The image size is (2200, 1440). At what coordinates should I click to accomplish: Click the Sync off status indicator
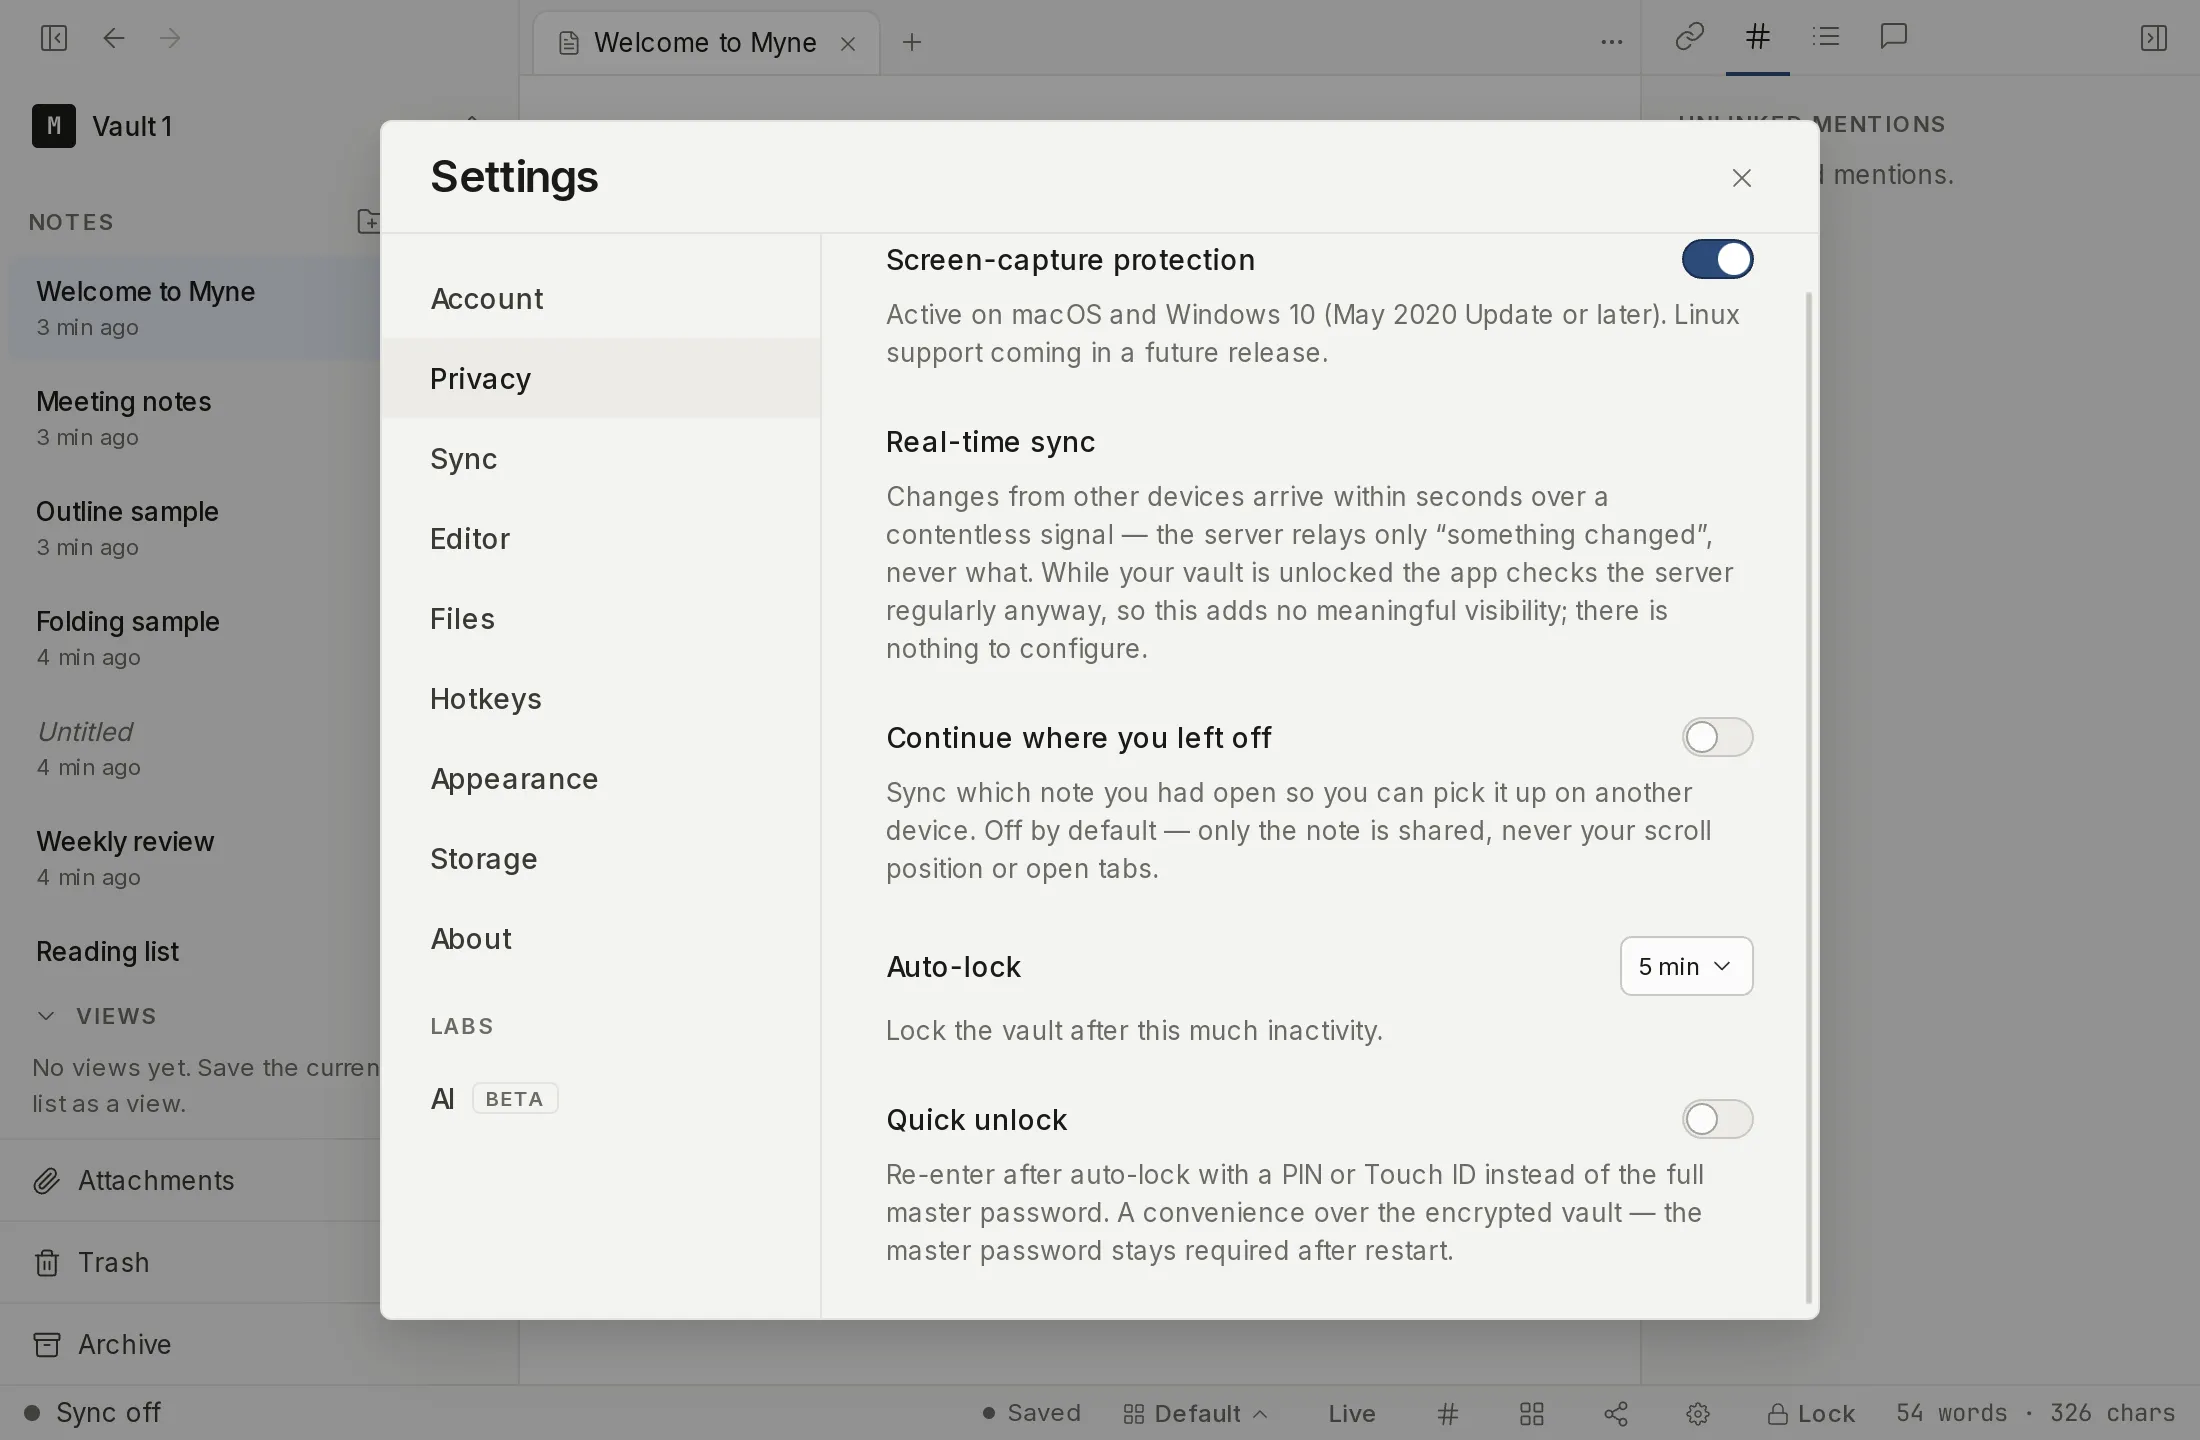(92, 1412)
